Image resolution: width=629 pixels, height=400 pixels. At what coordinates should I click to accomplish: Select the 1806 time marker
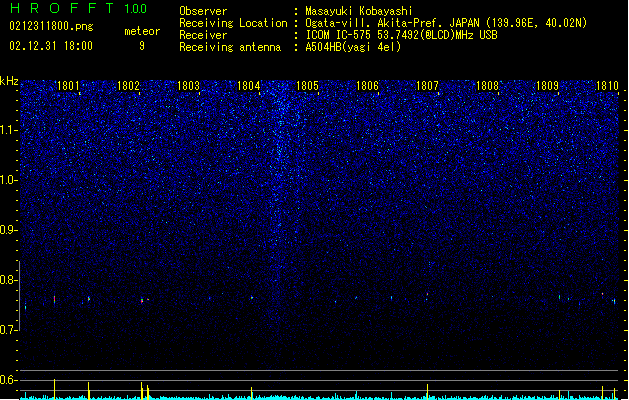pyautogui.click(x=367, y=86)
